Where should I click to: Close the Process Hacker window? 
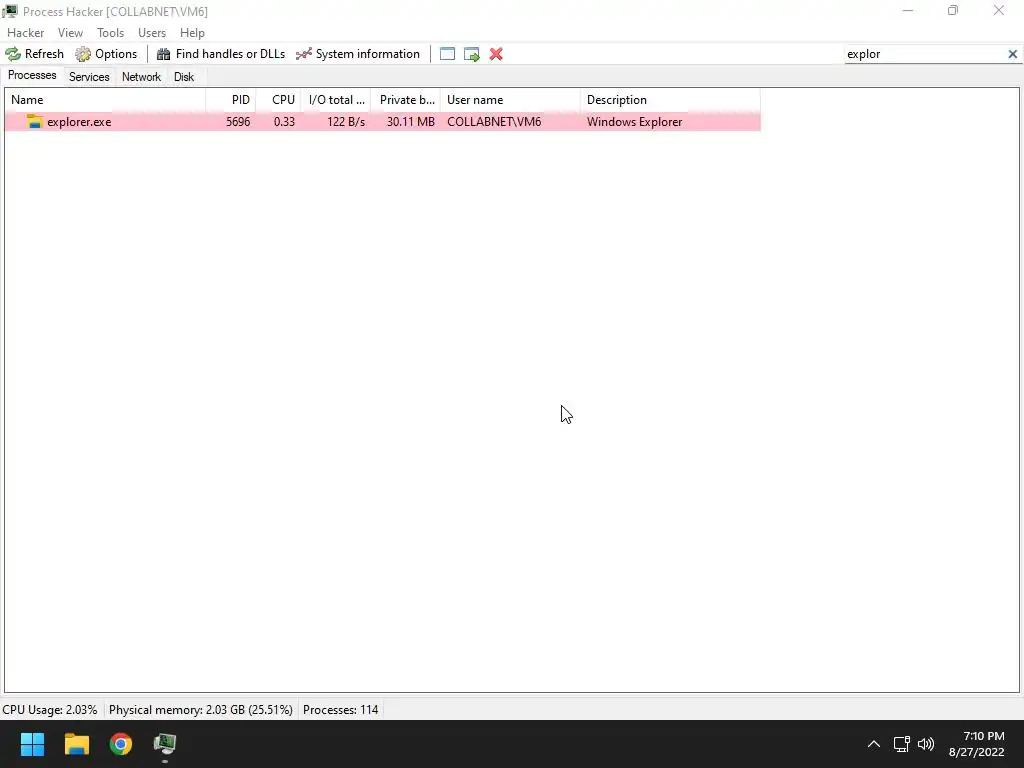click(999, 10)
